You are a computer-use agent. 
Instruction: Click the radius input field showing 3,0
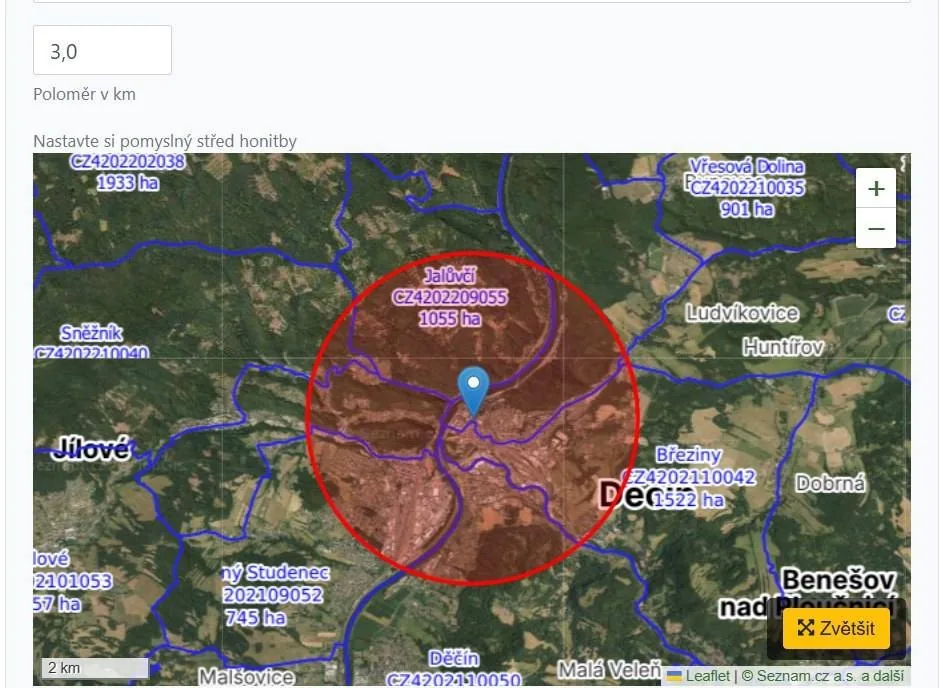point(103,50)
